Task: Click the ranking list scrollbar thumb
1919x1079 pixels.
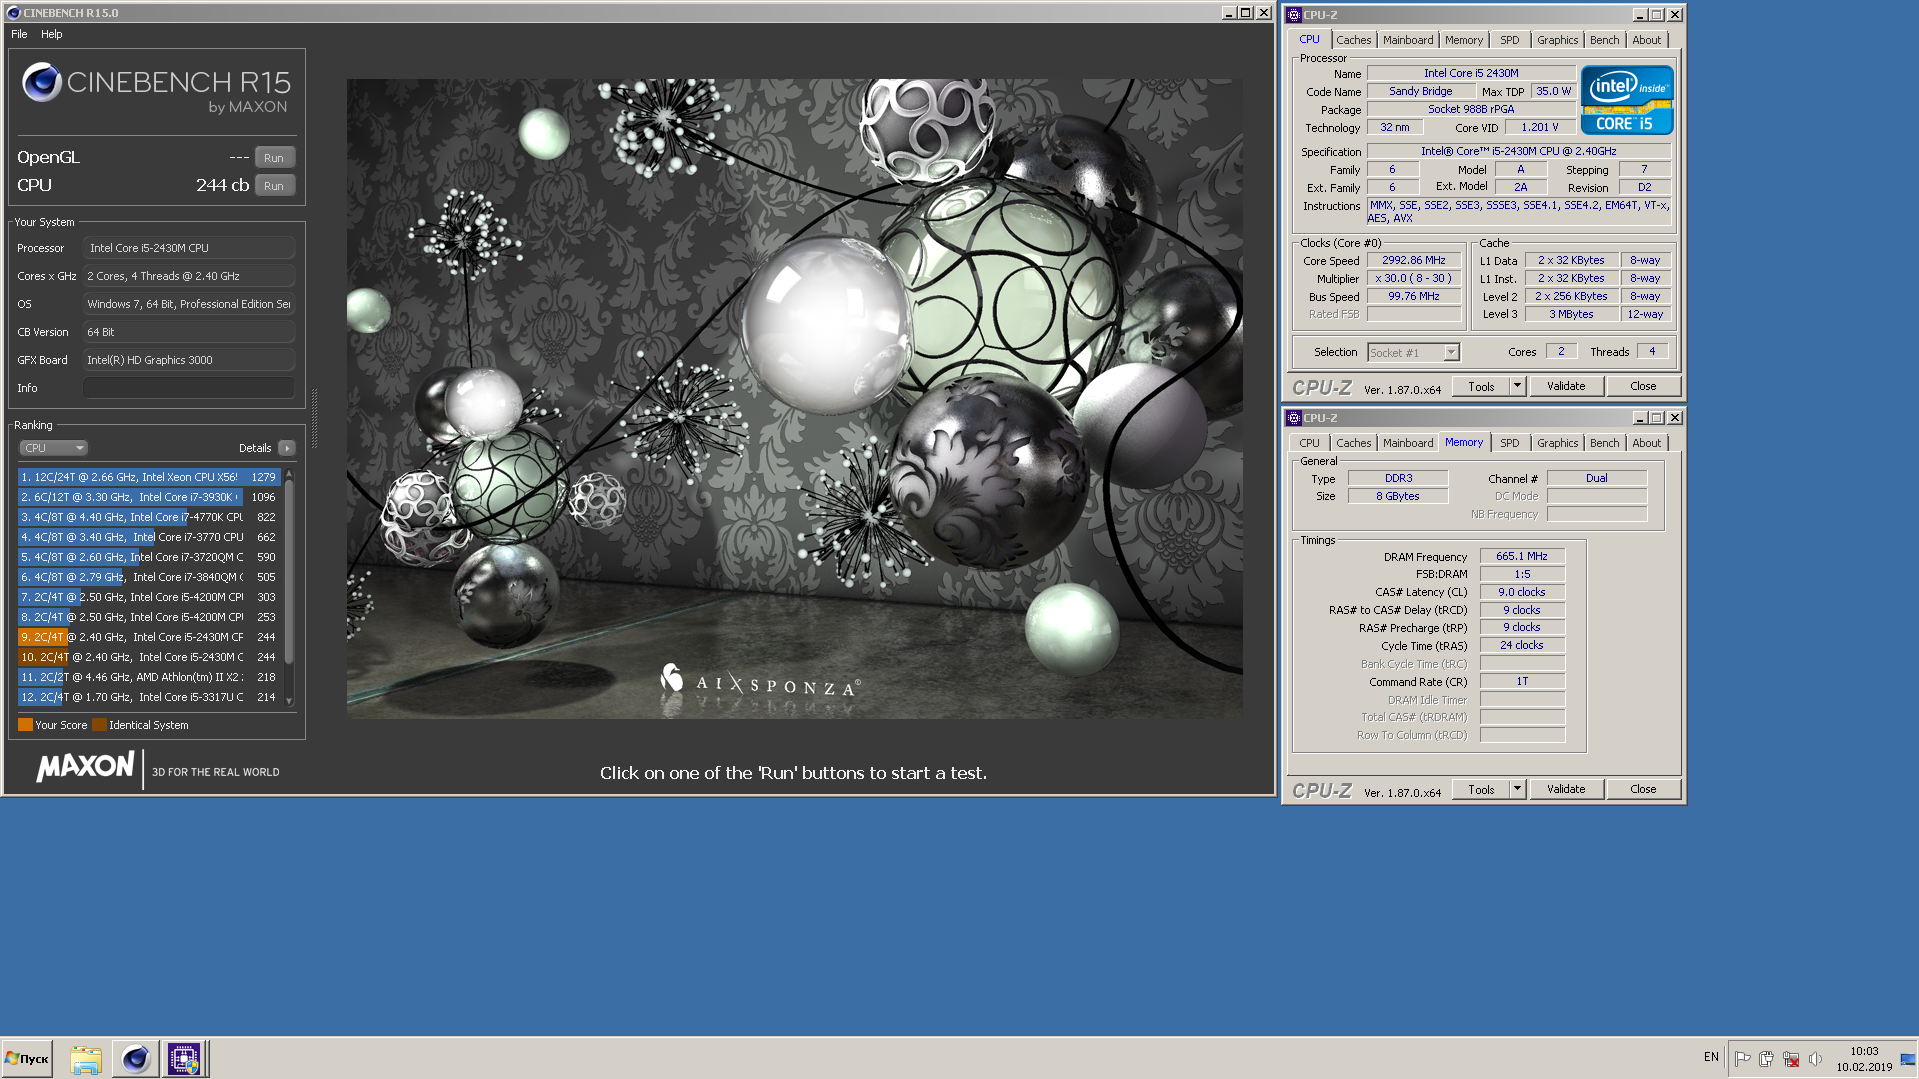Action: [289, 572]
